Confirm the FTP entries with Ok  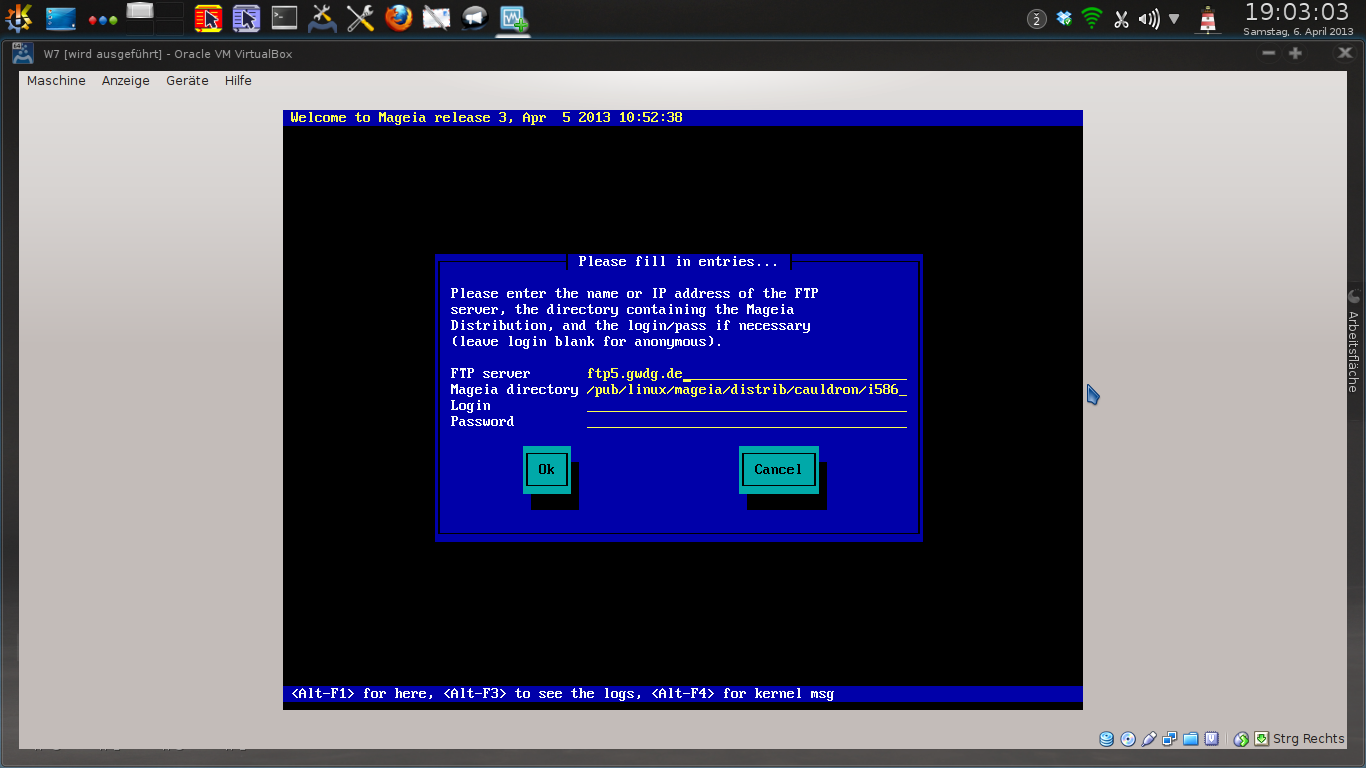pos(546,470)
